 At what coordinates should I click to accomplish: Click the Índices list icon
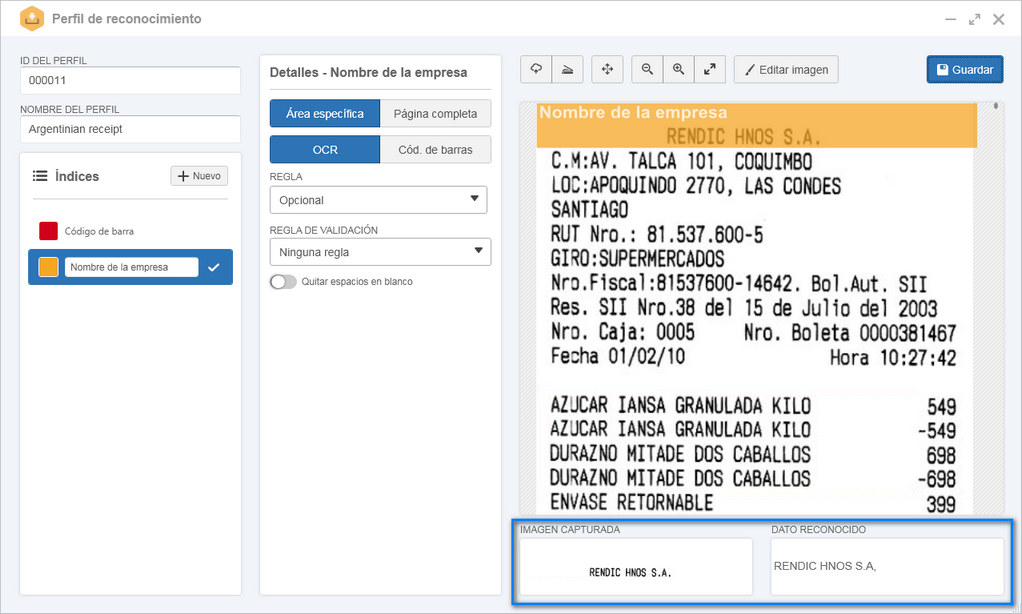click(x=40, y=176)
